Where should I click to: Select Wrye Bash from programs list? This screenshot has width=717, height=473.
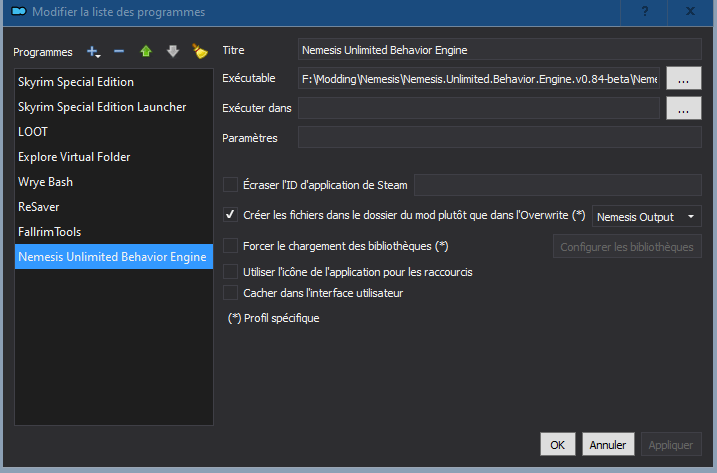coord(45,182)
